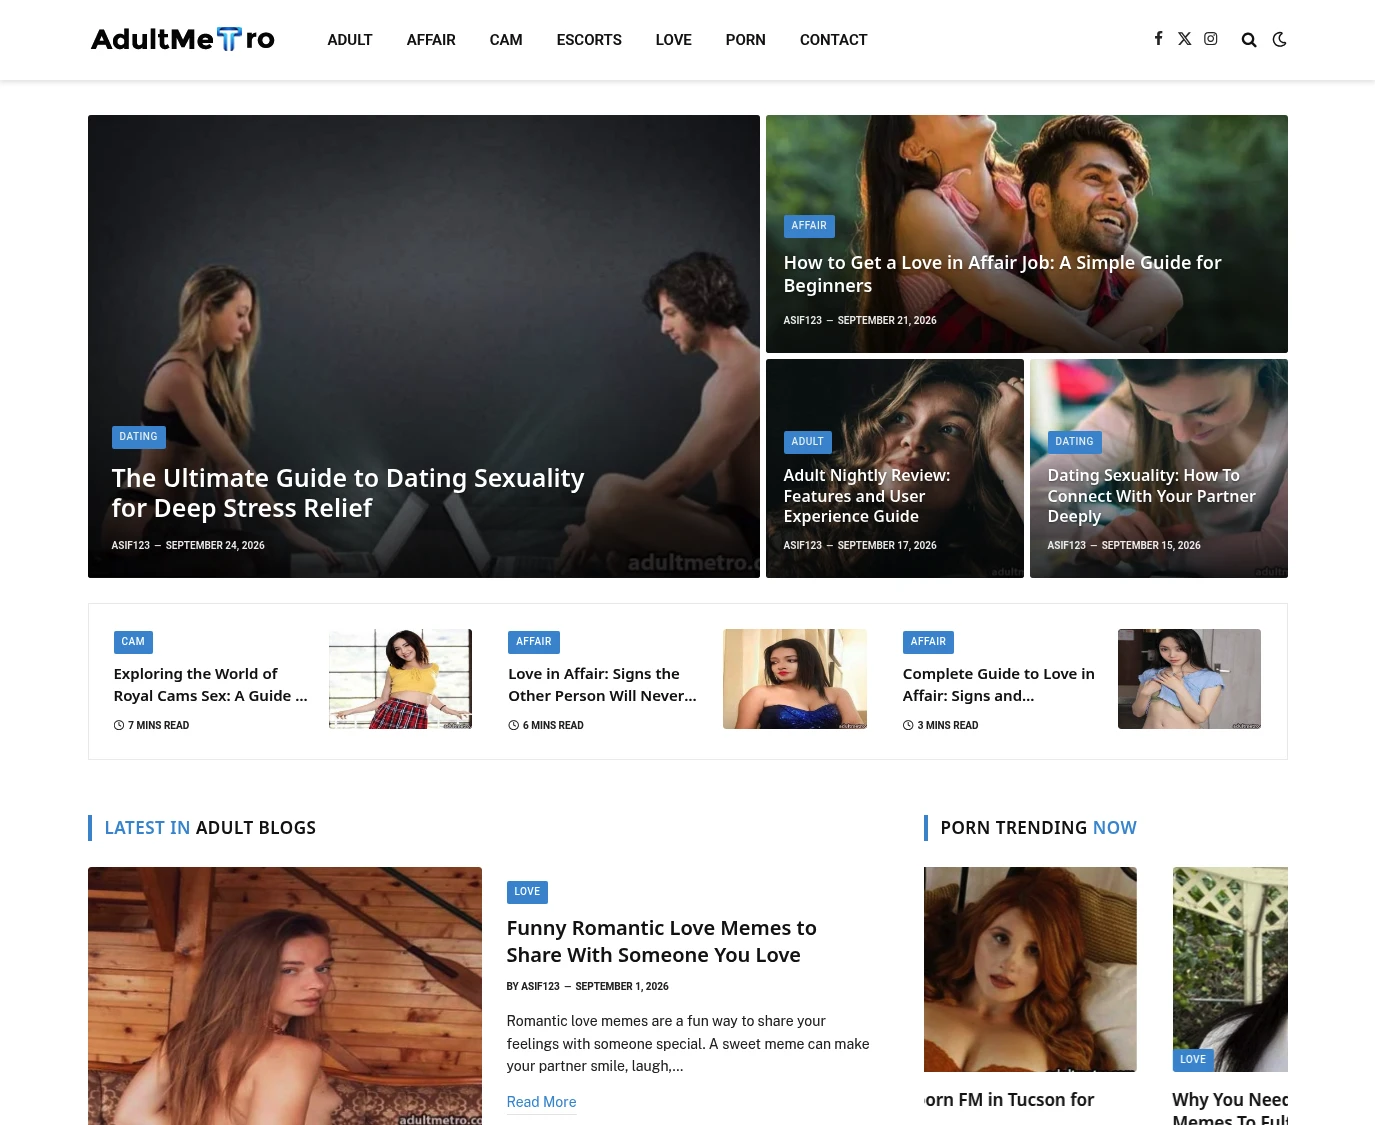Viewport: 1375px width, 1125px height.
Task: Click the AFFAIR tag on Love in Affair Job post
Action: [809, 226]
